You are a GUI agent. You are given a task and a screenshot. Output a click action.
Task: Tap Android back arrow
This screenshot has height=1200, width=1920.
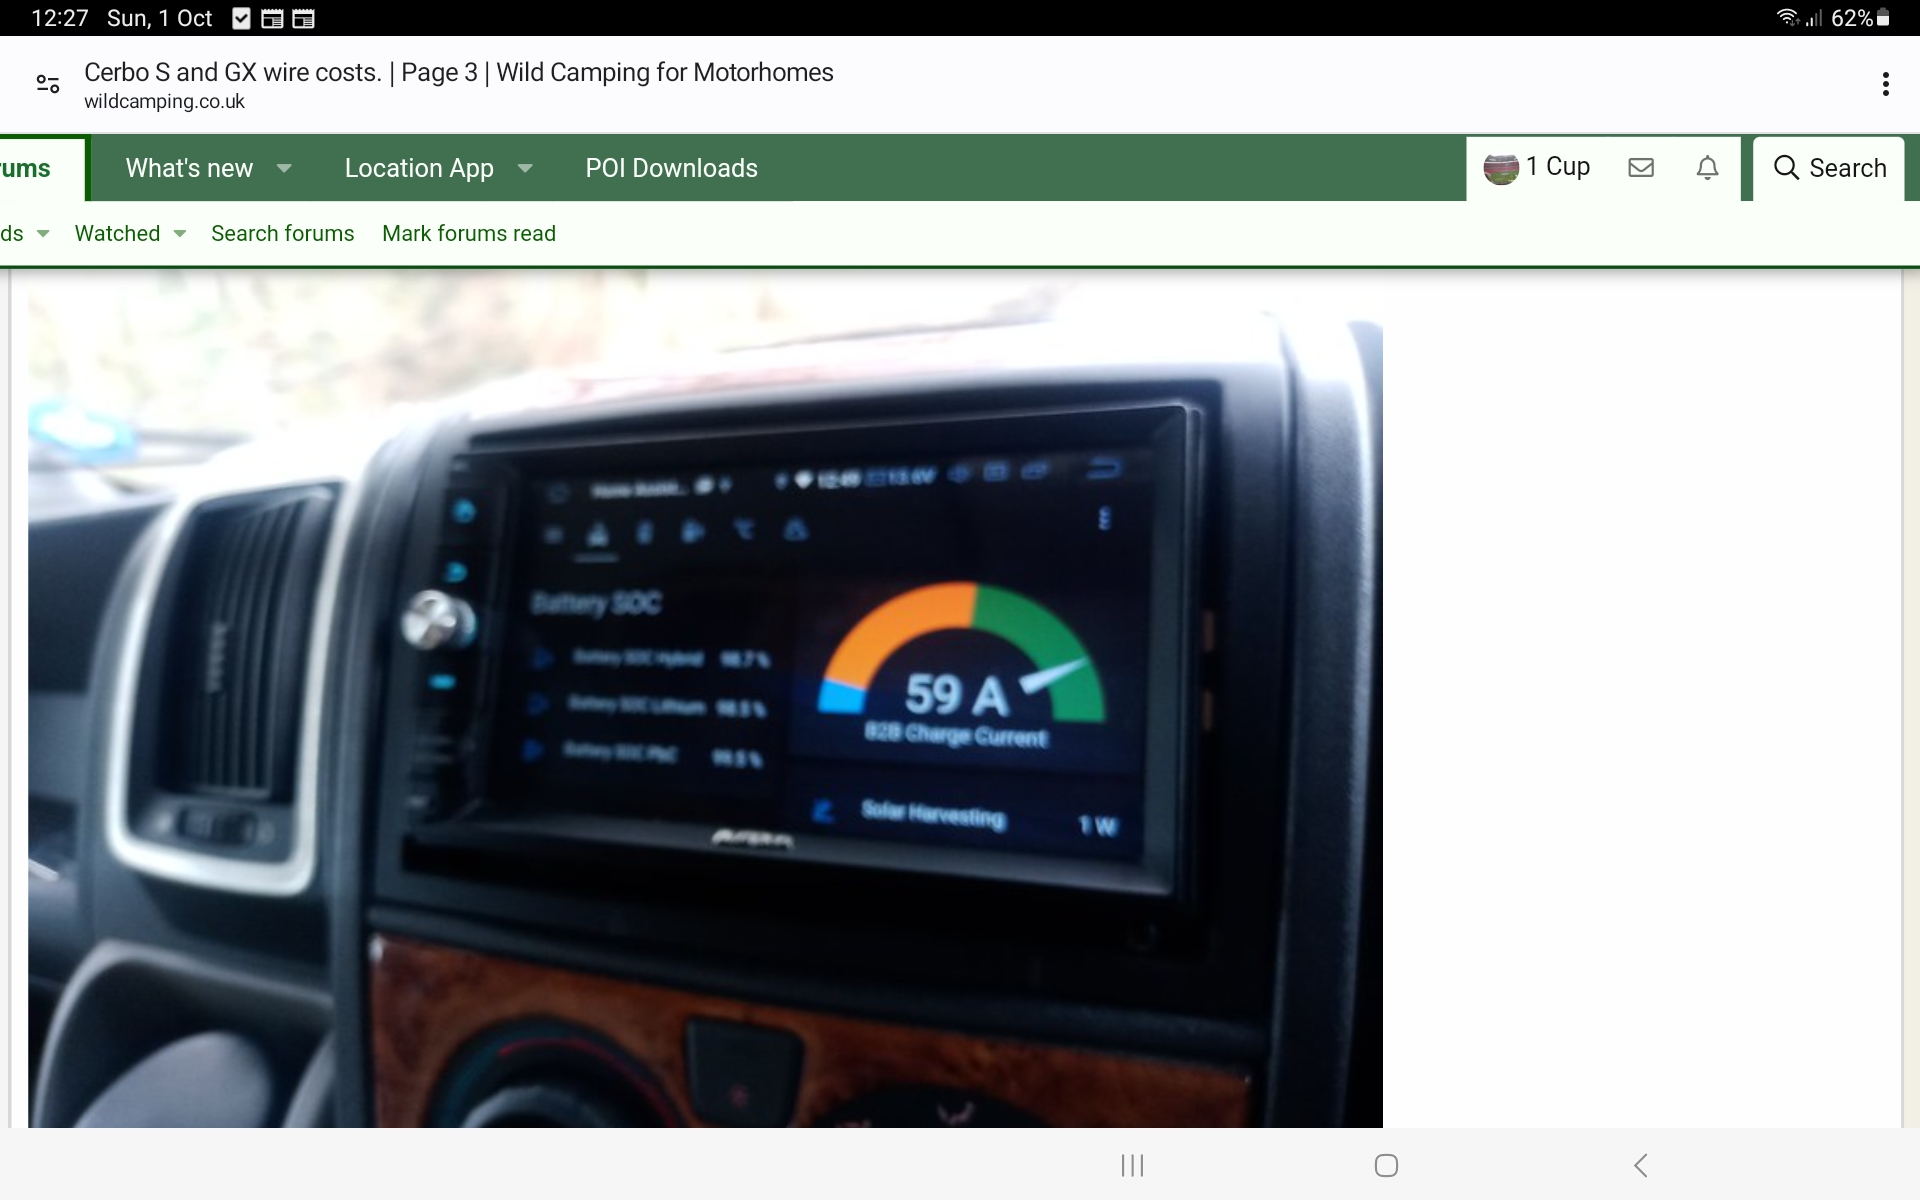(x=1640, y=1165)
